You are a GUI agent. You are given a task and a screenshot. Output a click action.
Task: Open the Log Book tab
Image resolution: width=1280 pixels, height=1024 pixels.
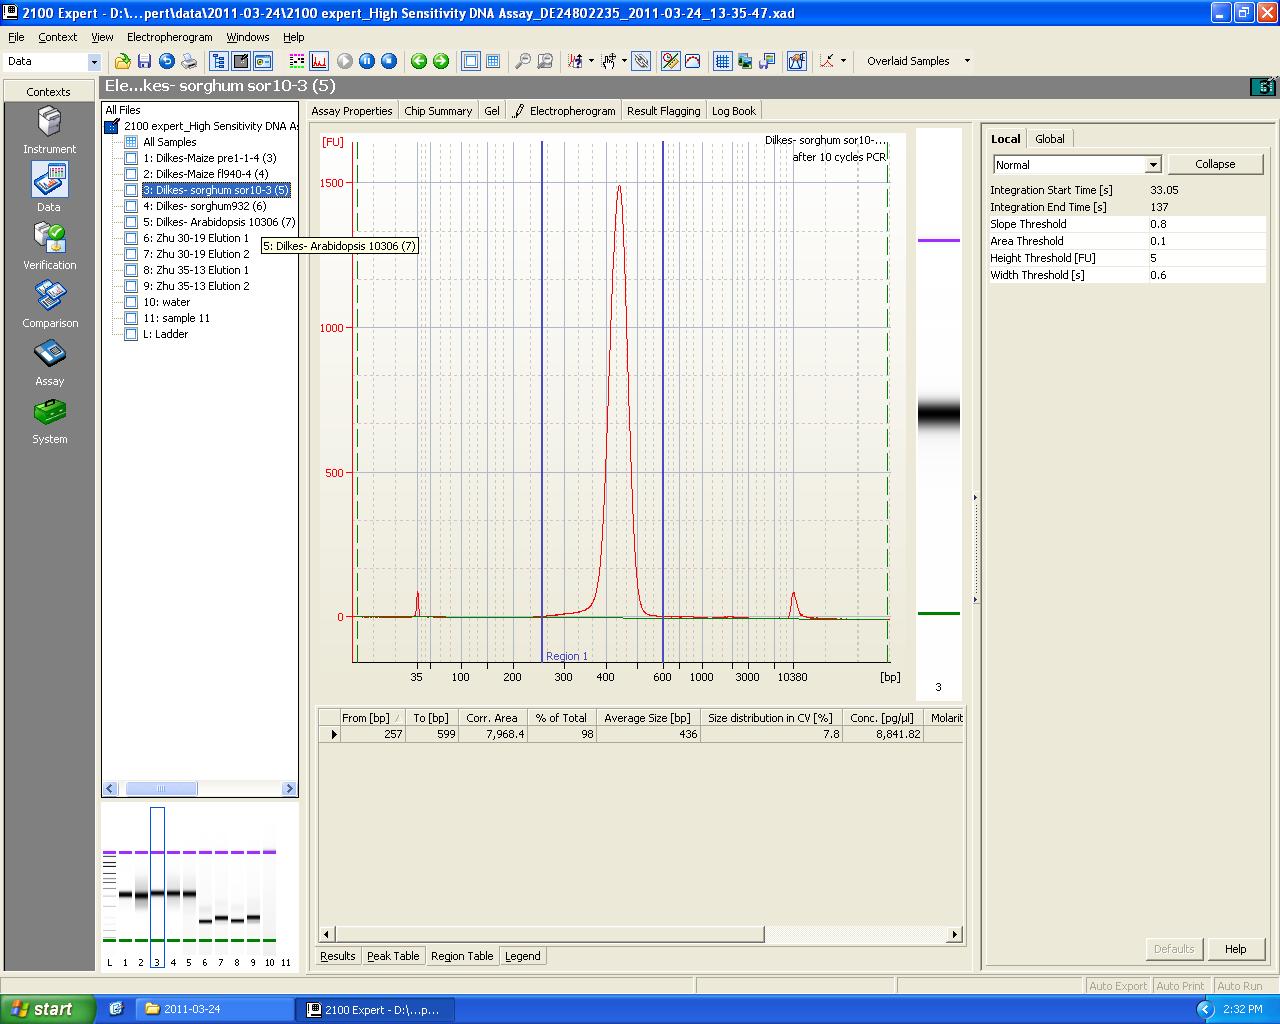pyautogui.click(x=734, y=111)
